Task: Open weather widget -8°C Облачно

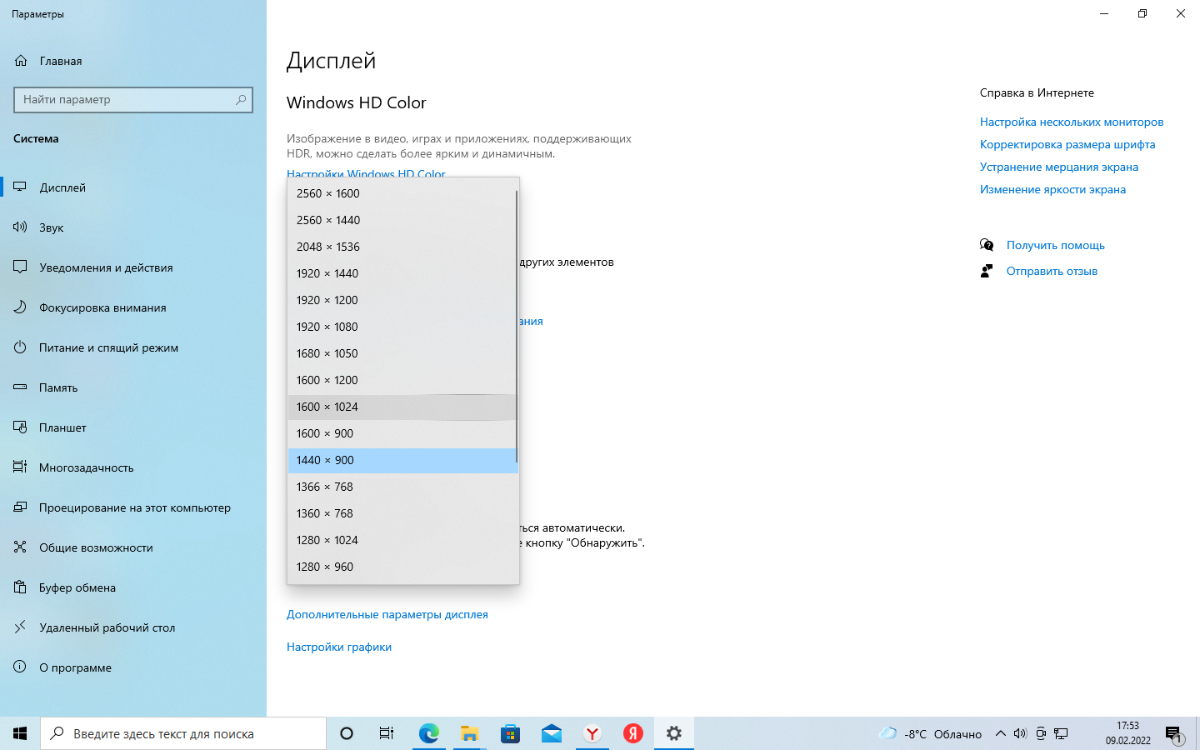Action: pyautogui.click(x=930, y=734)
